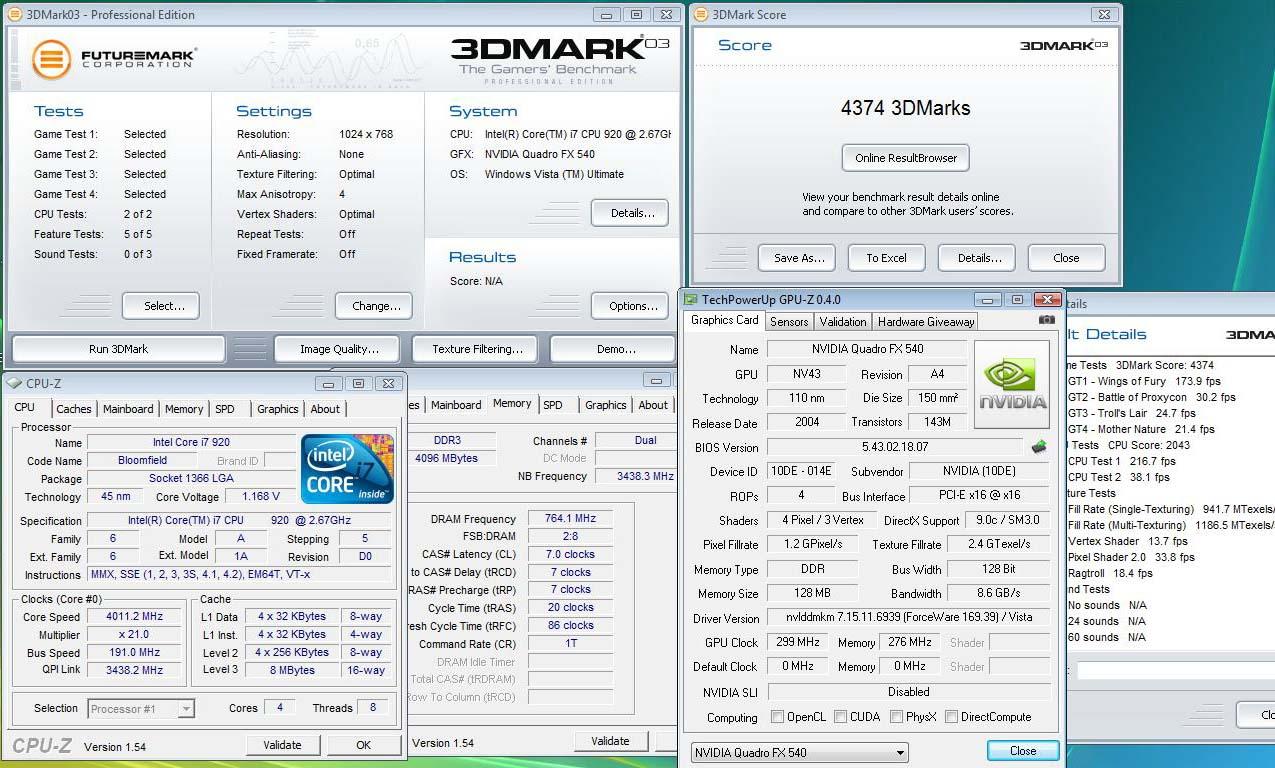Enable the OpenCL checkbox in GPU-Z
The height and width of the screenshot is (768, 1275).
tap(777, 717)
